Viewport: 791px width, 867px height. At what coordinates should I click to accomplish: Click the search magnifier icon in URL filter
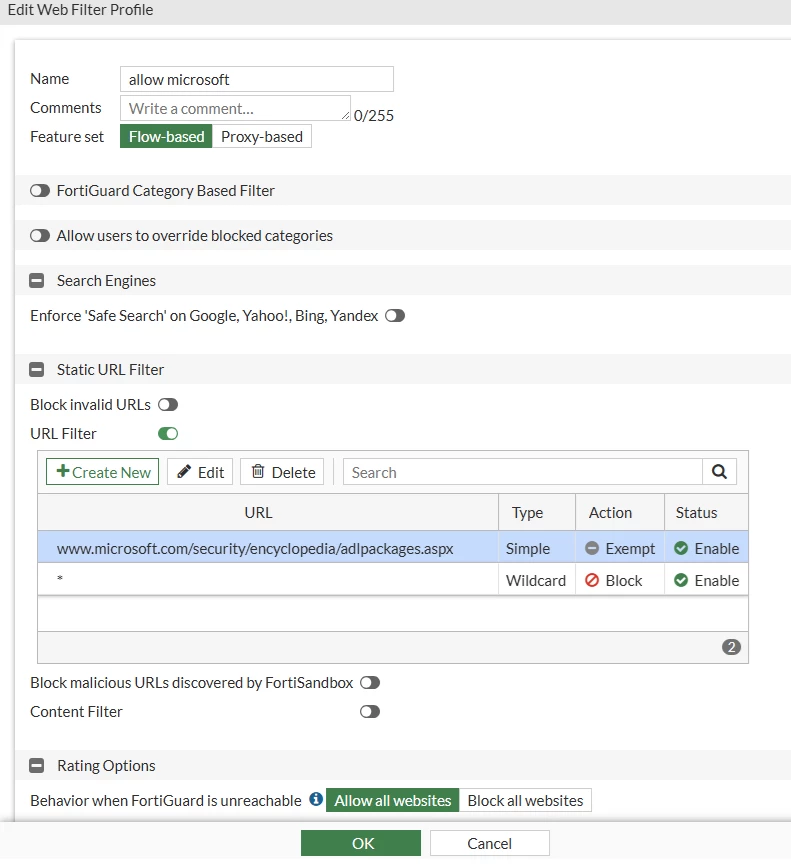pyautogui.click(x=719, y=472)
